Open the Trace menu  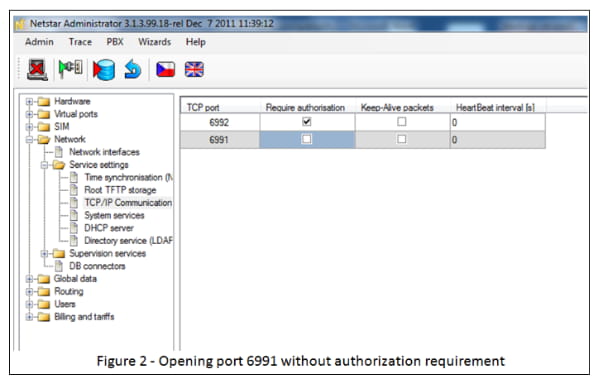point(80,42)
